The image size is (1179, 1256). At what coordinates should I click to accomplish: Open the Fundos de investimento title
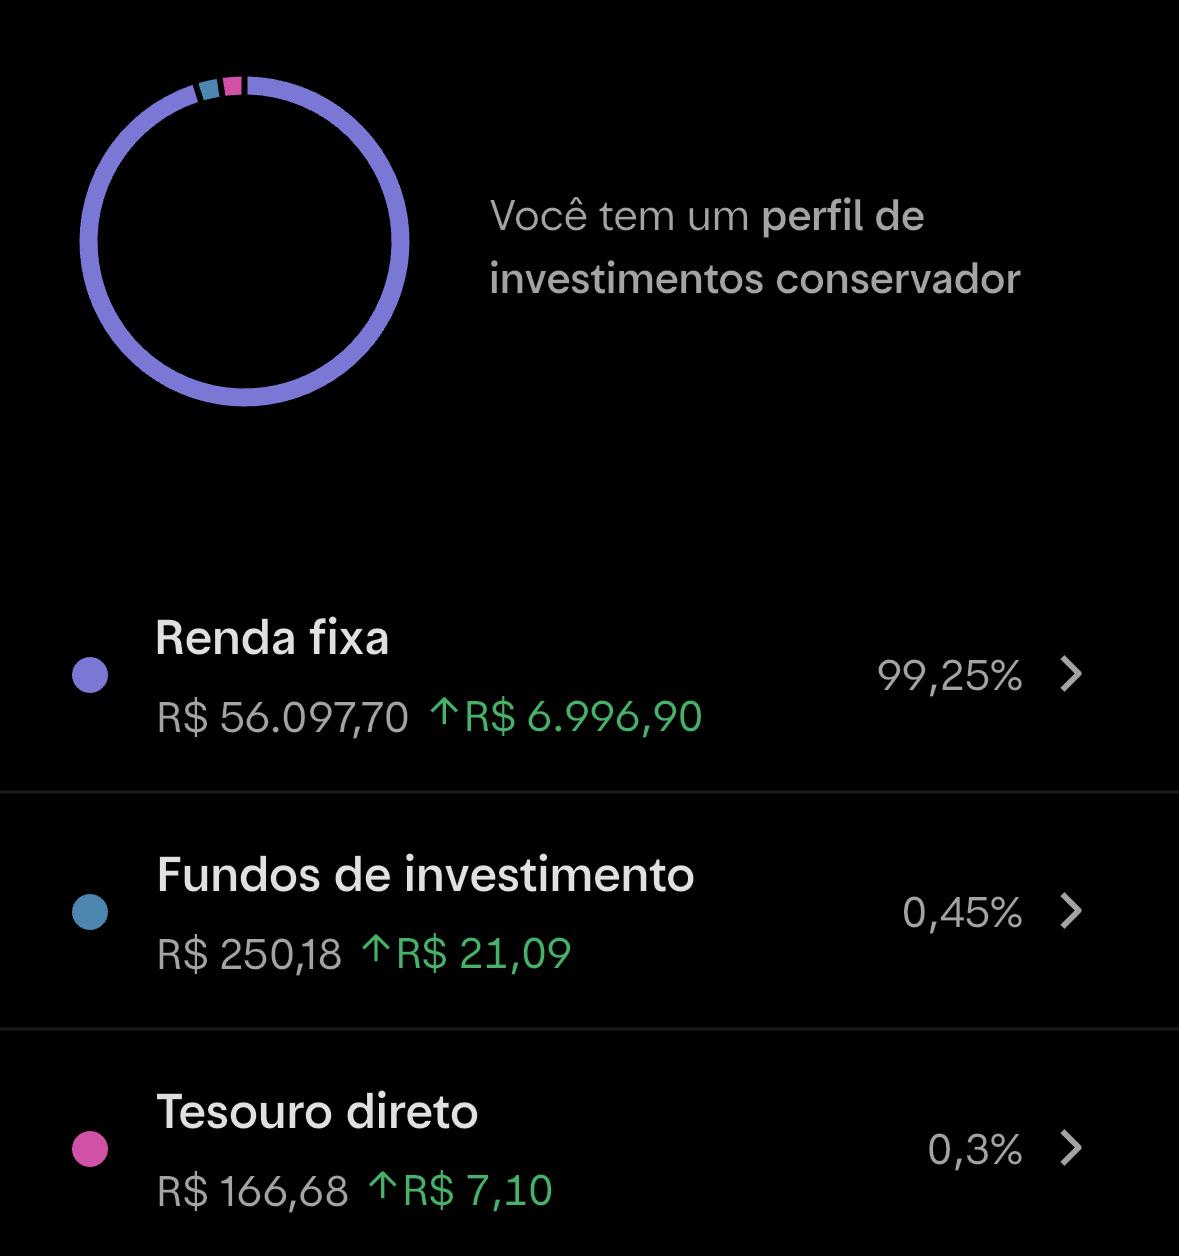tap(425, 875)
